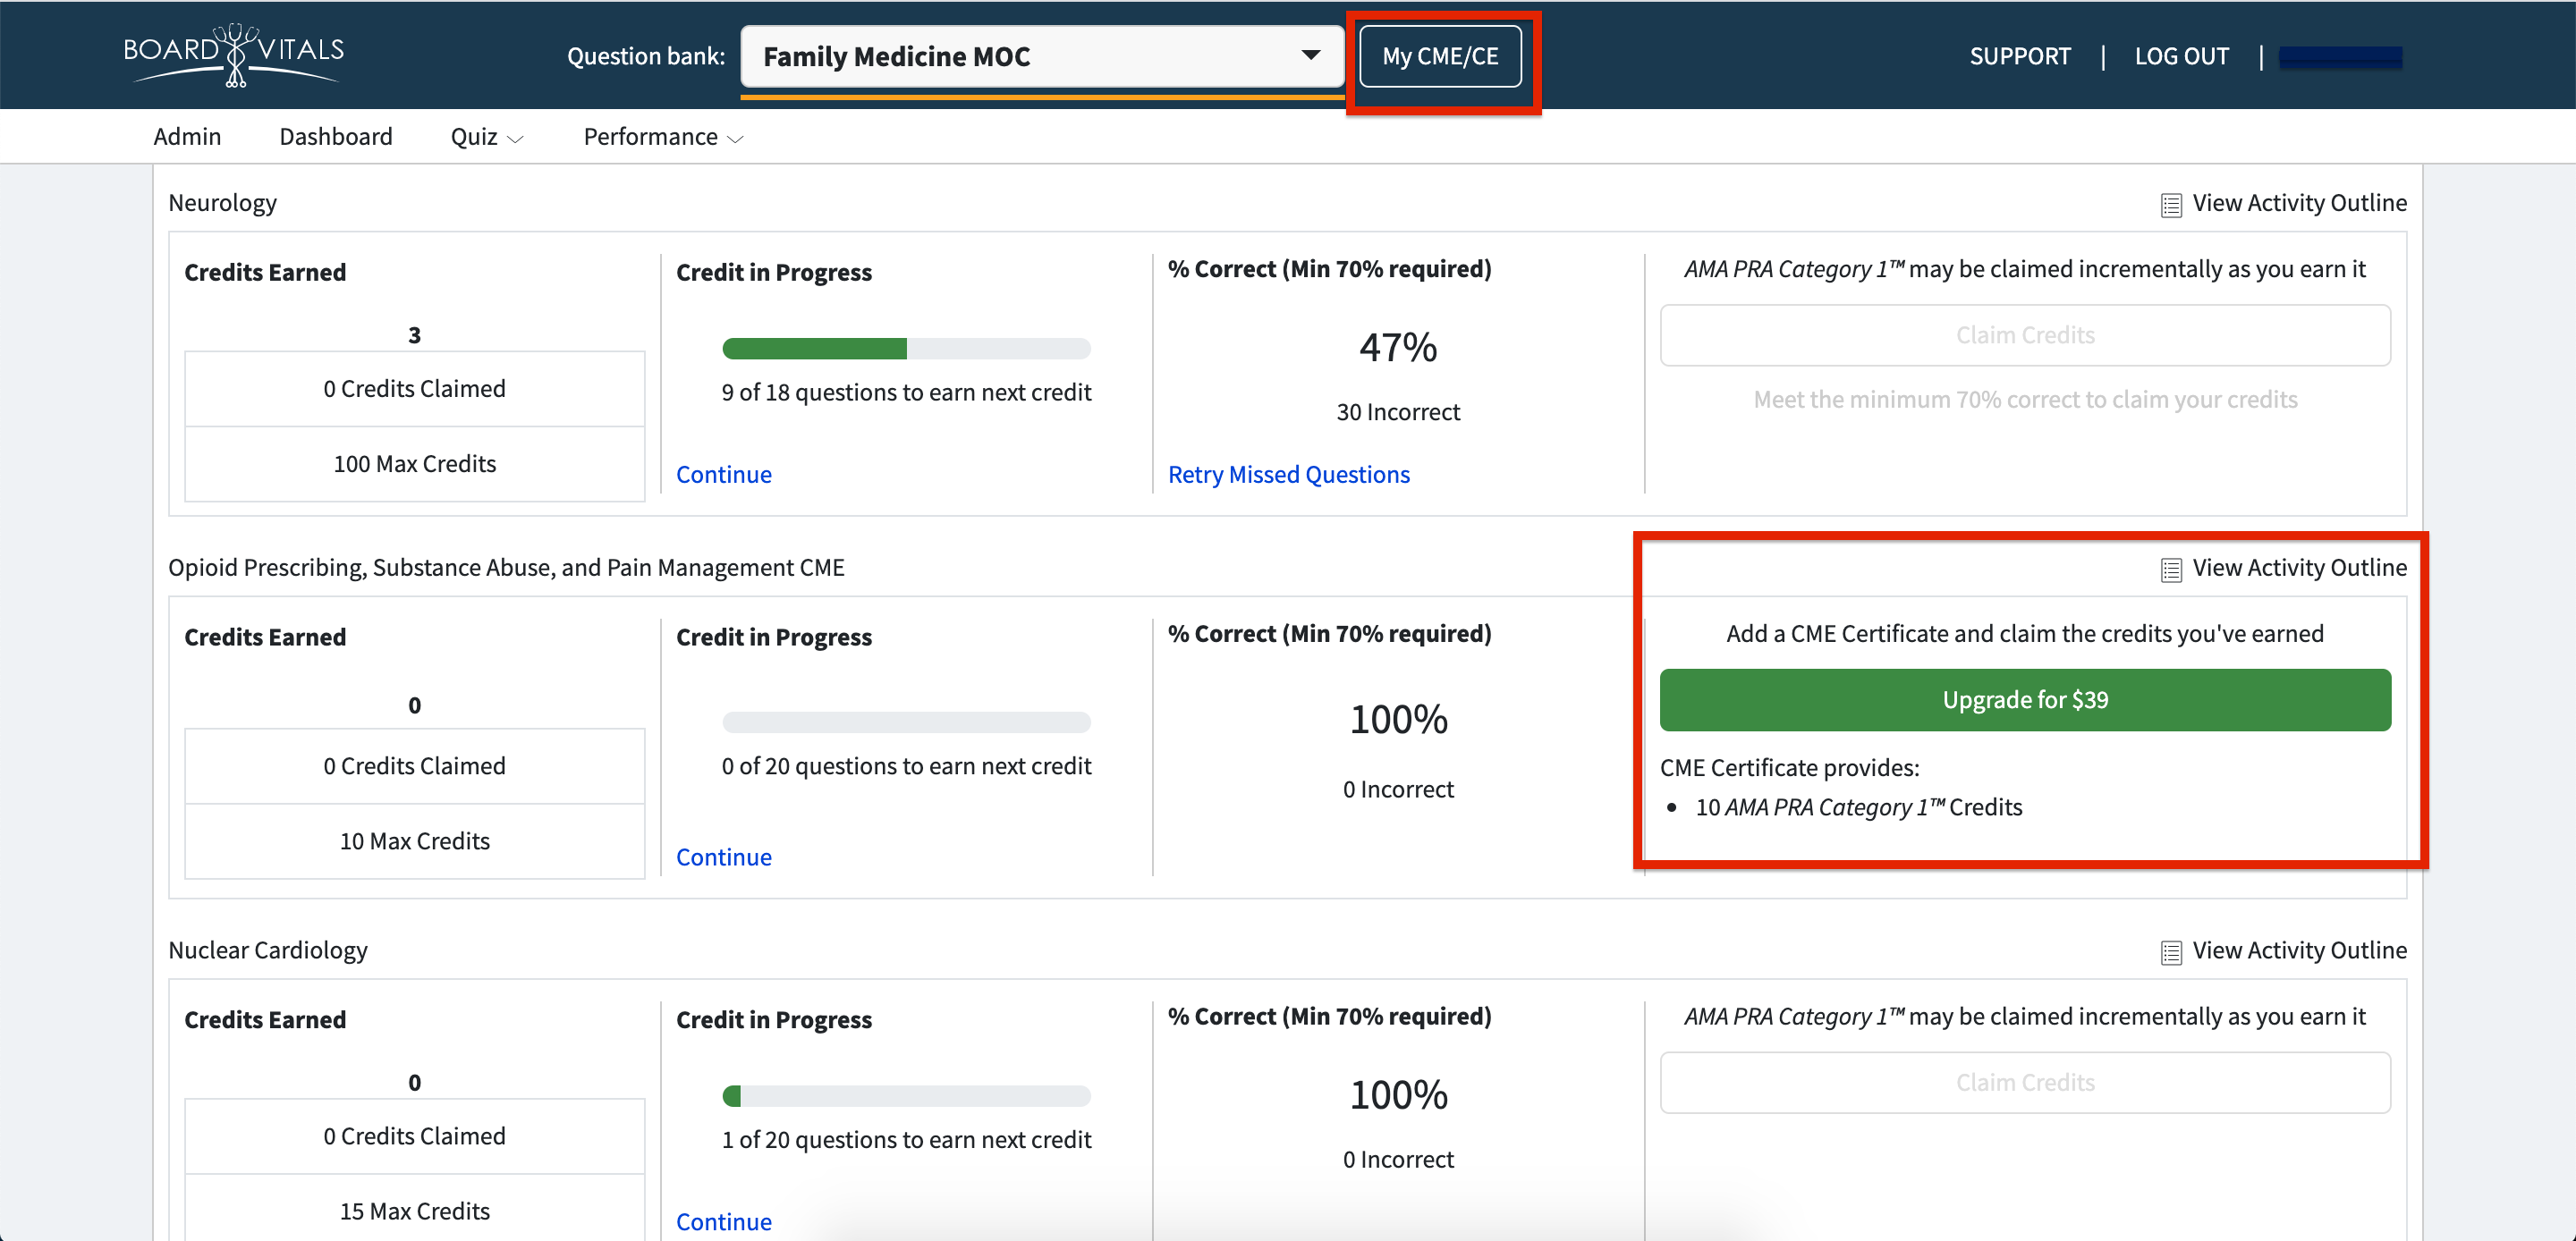
Task: Expand the Quiz menu chevron
Action: [x=516, y=140]
